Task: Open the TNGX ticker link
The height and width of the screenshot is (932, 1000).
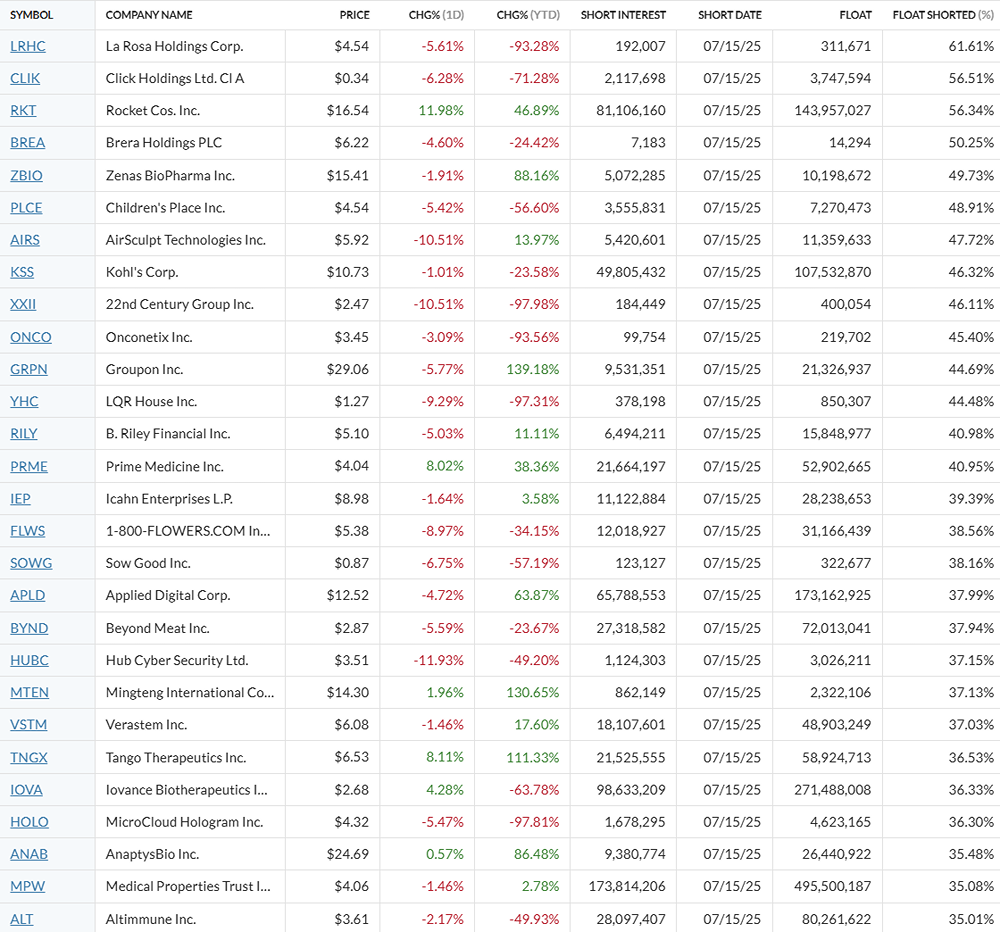Action: [x=29, y=757]
